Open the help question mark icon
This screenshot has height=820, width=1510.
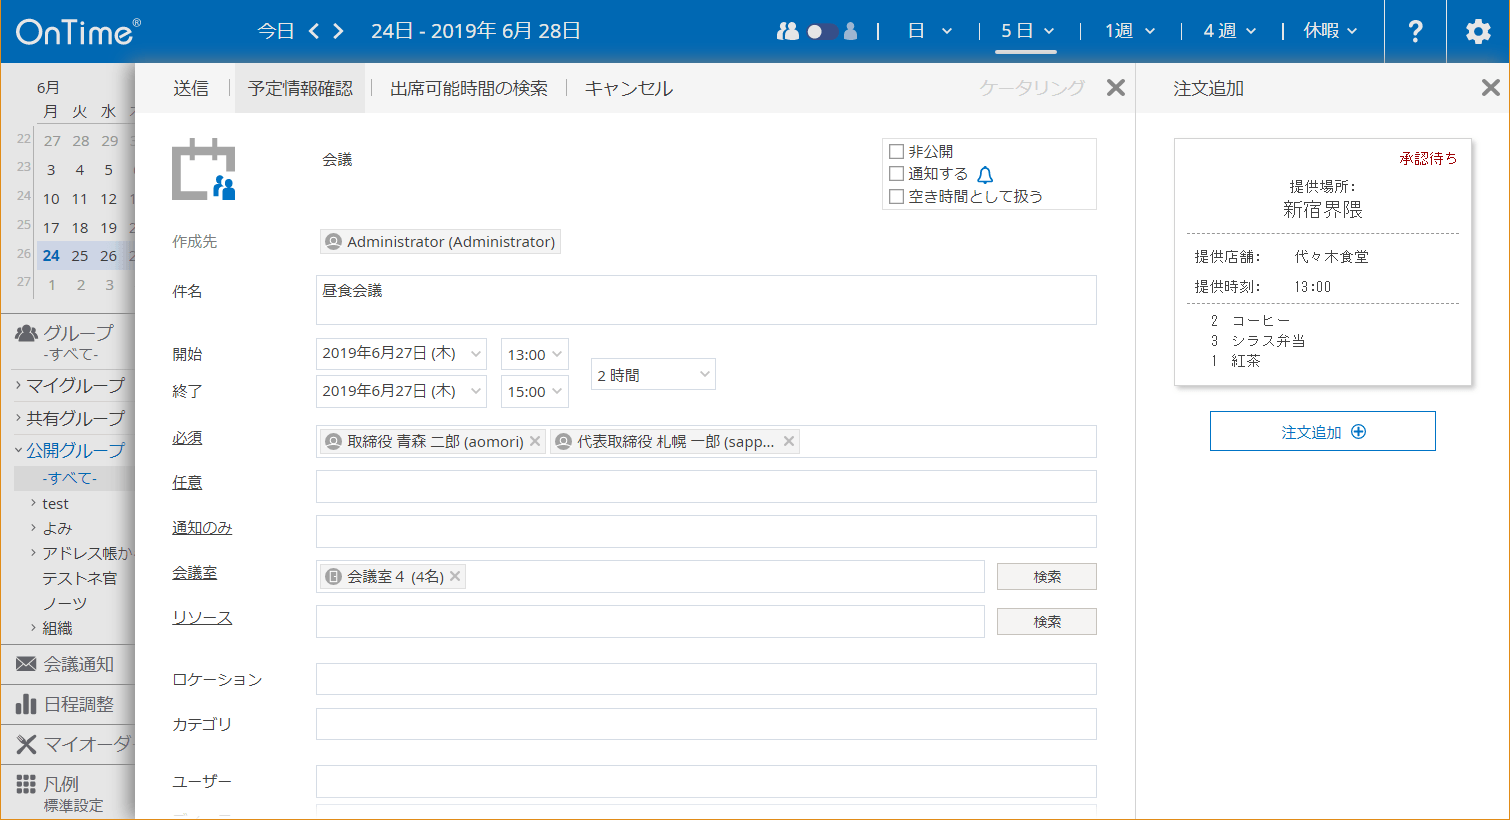coord(1415,31)
